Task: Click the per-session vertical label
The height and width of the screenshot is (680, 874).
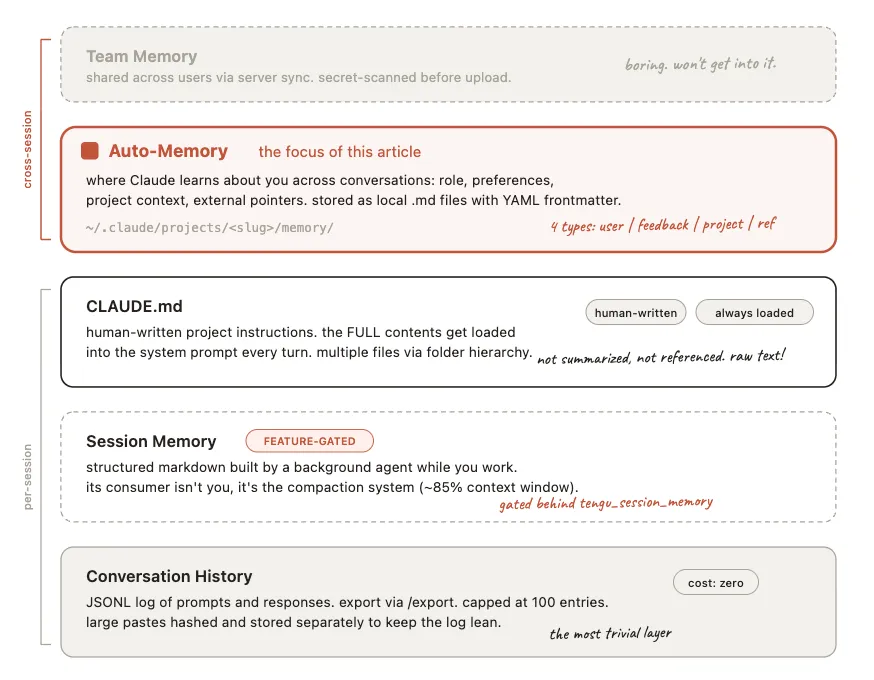Action: point(28,477)
